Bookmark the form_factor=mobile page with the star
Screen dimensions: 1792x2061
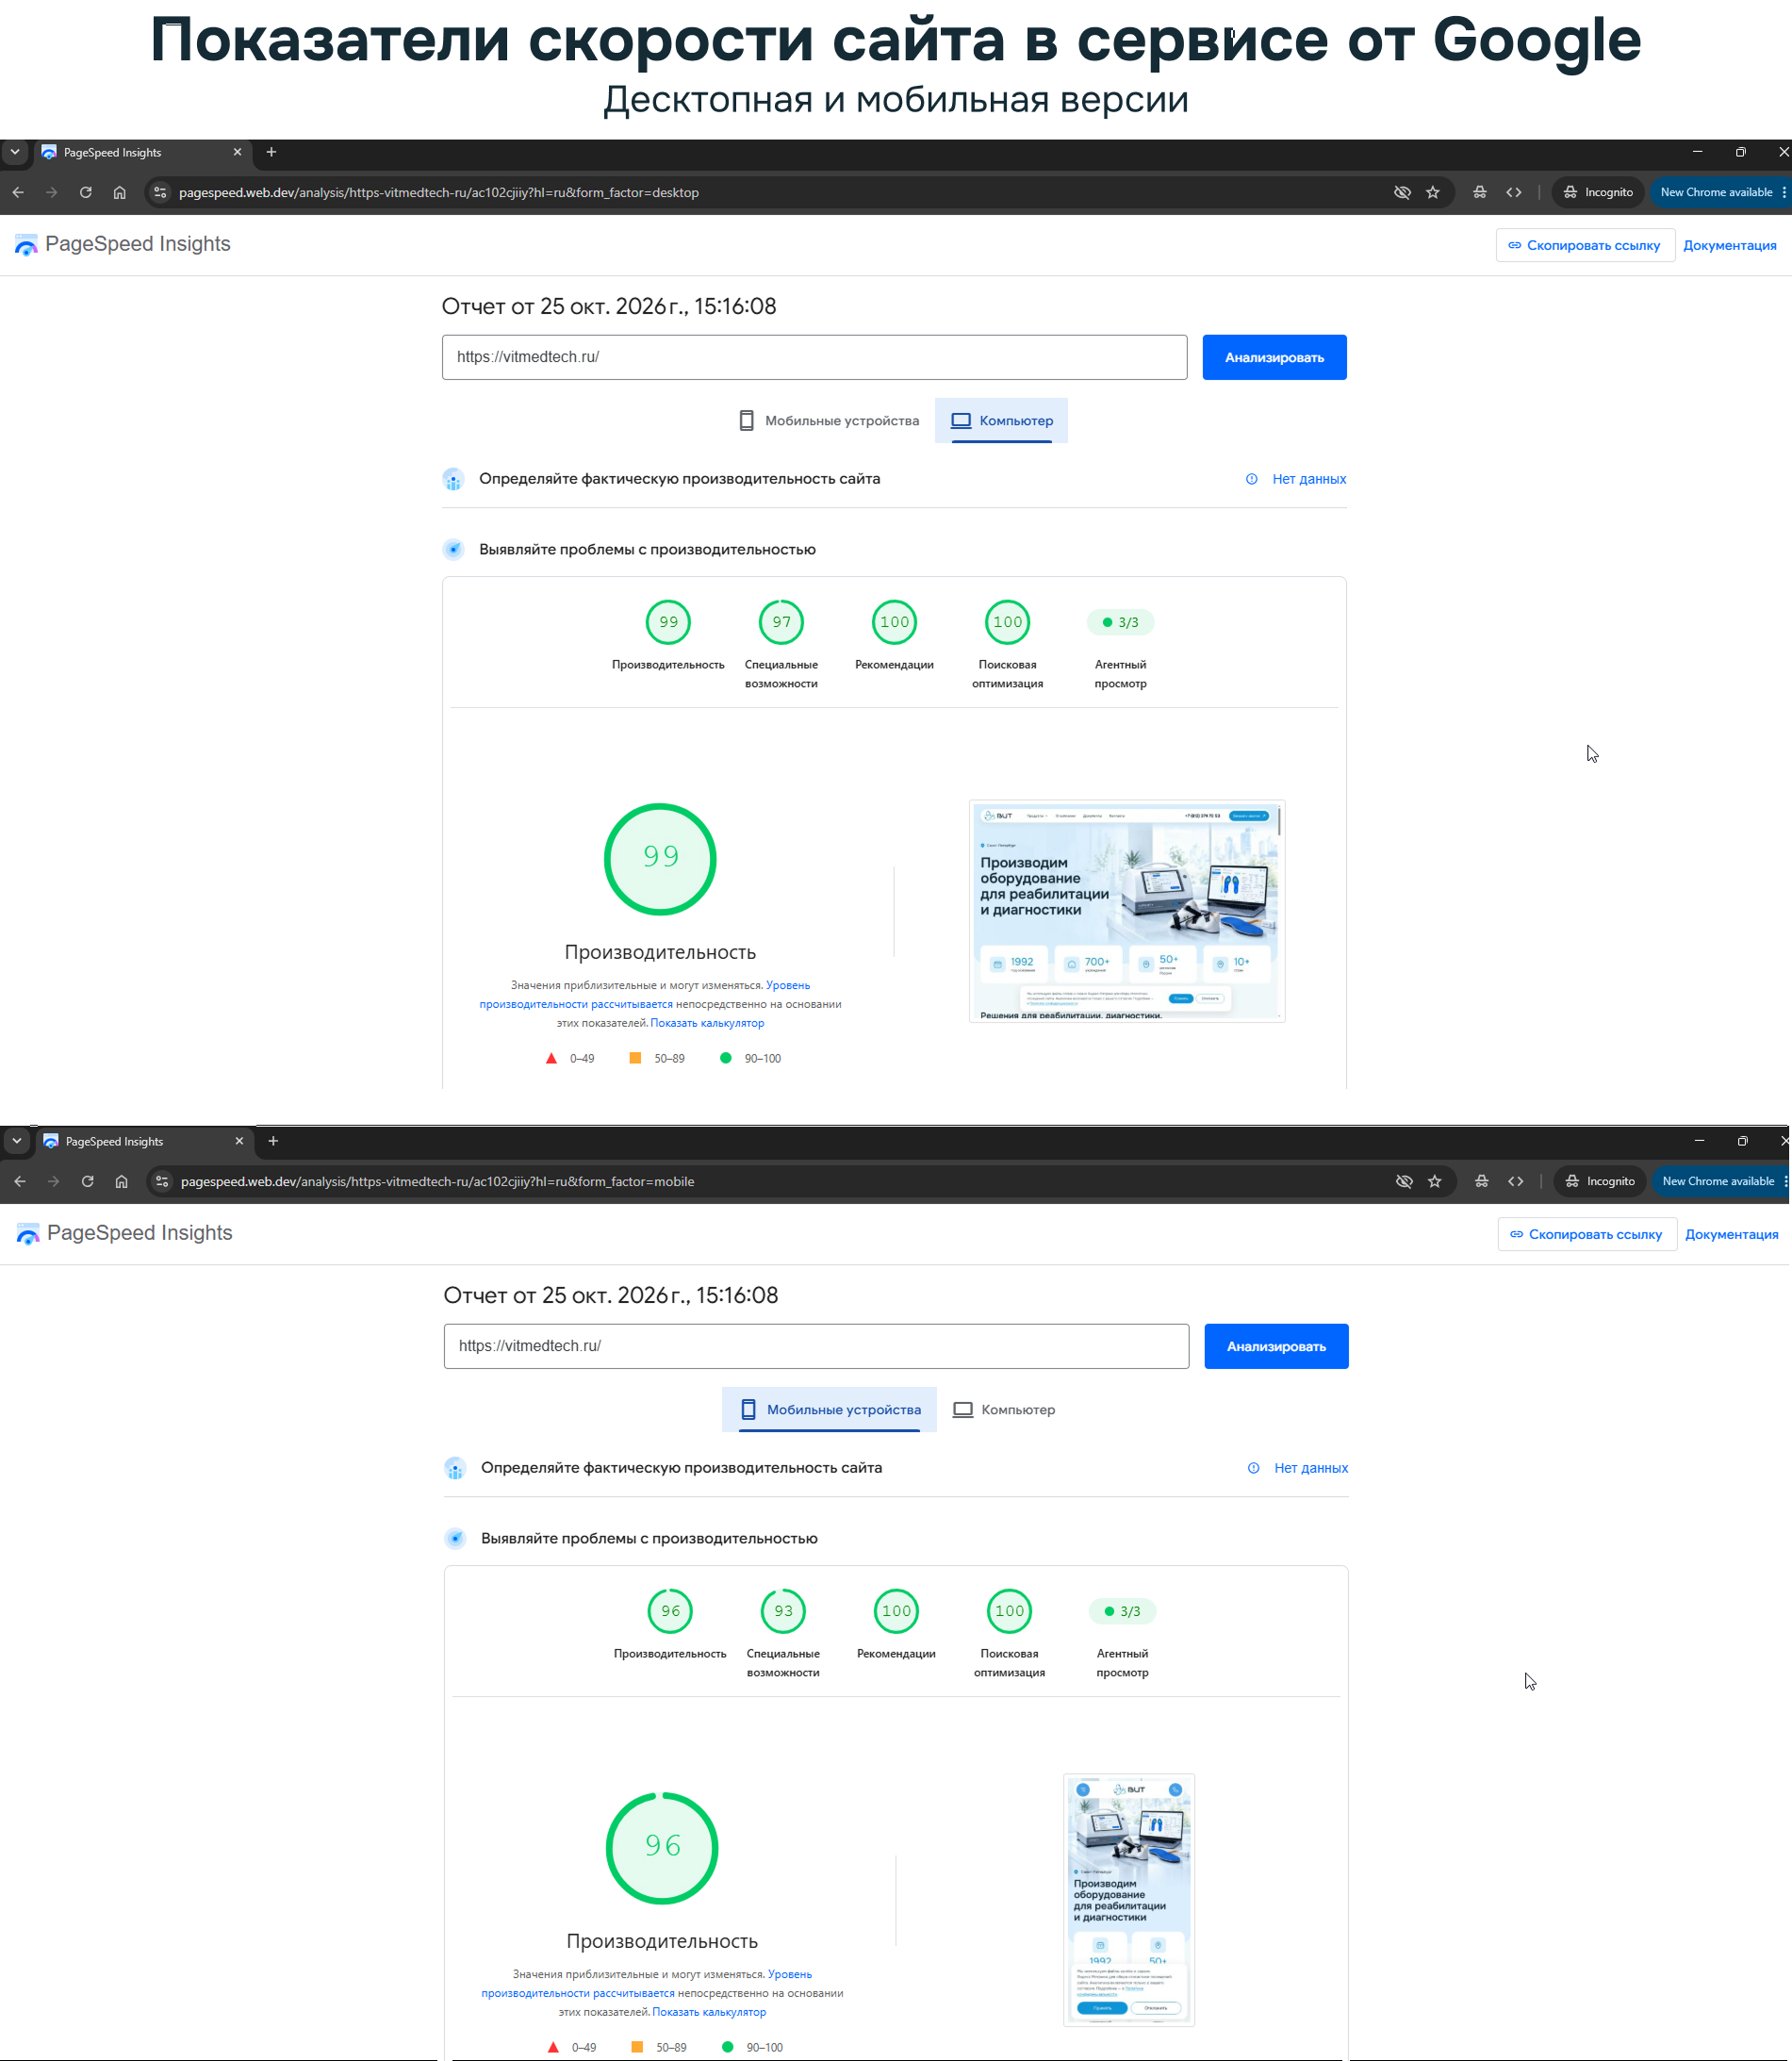(x=1435, y=1182)
